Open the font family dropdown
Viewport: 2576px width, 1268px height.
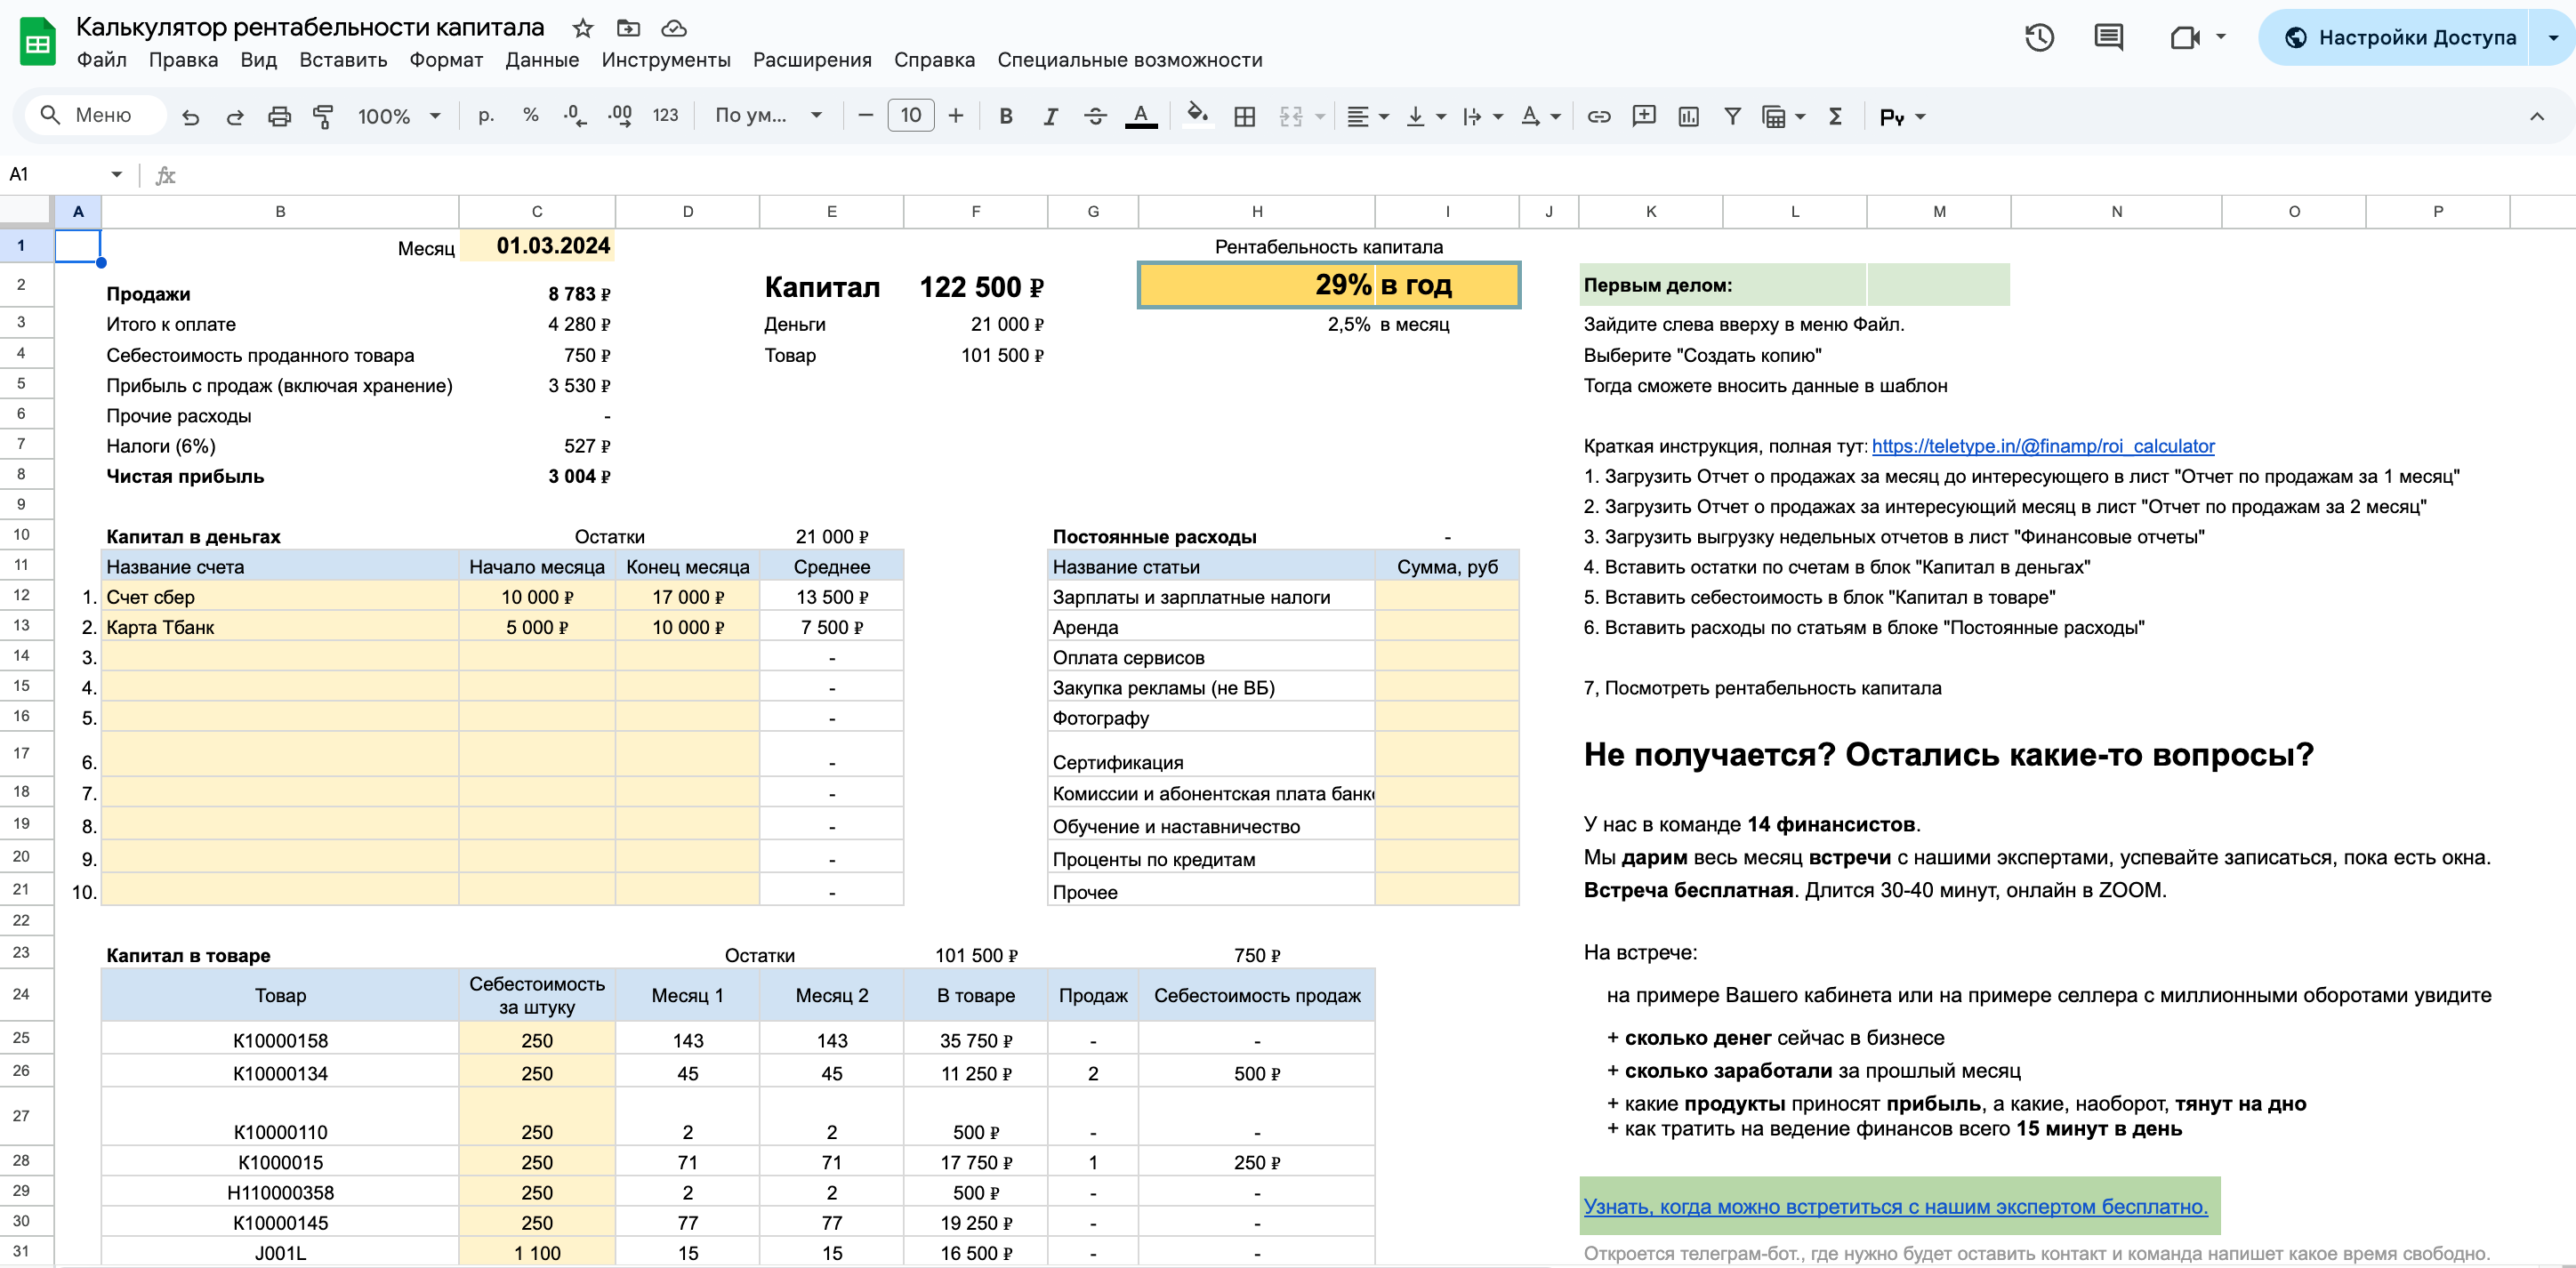pyautogui.click(x=768, y=116)
